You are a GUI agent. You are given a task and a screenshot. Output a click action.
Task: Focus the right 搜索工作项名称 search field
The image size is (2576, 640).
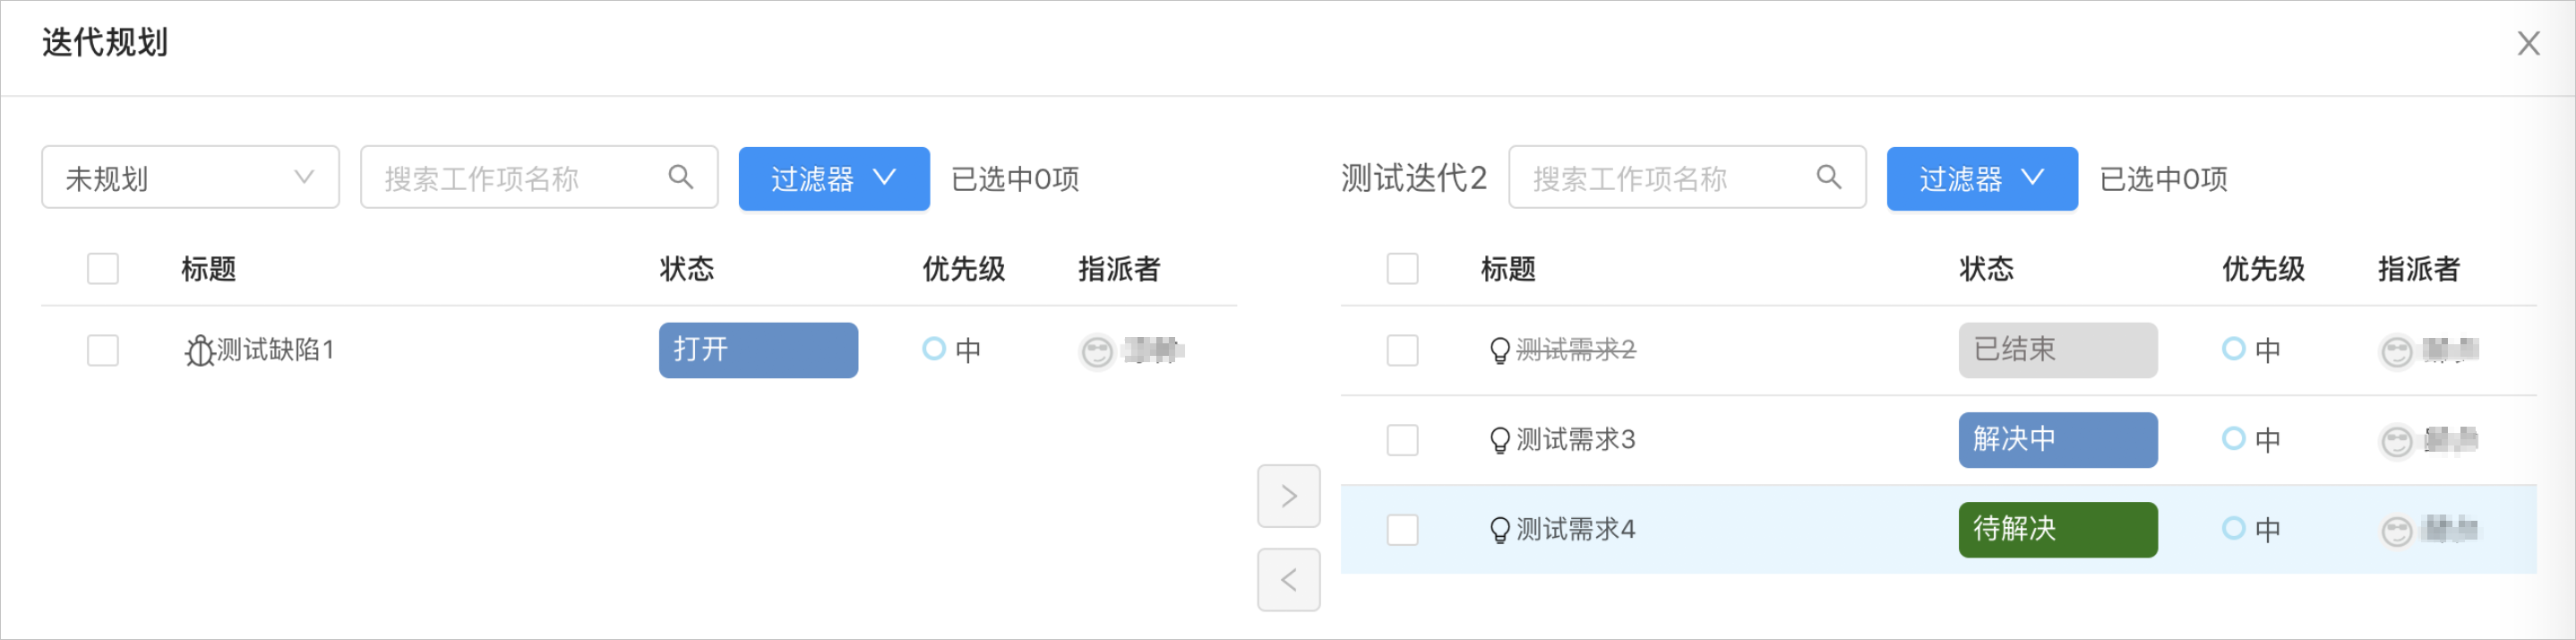point(1687,177)
